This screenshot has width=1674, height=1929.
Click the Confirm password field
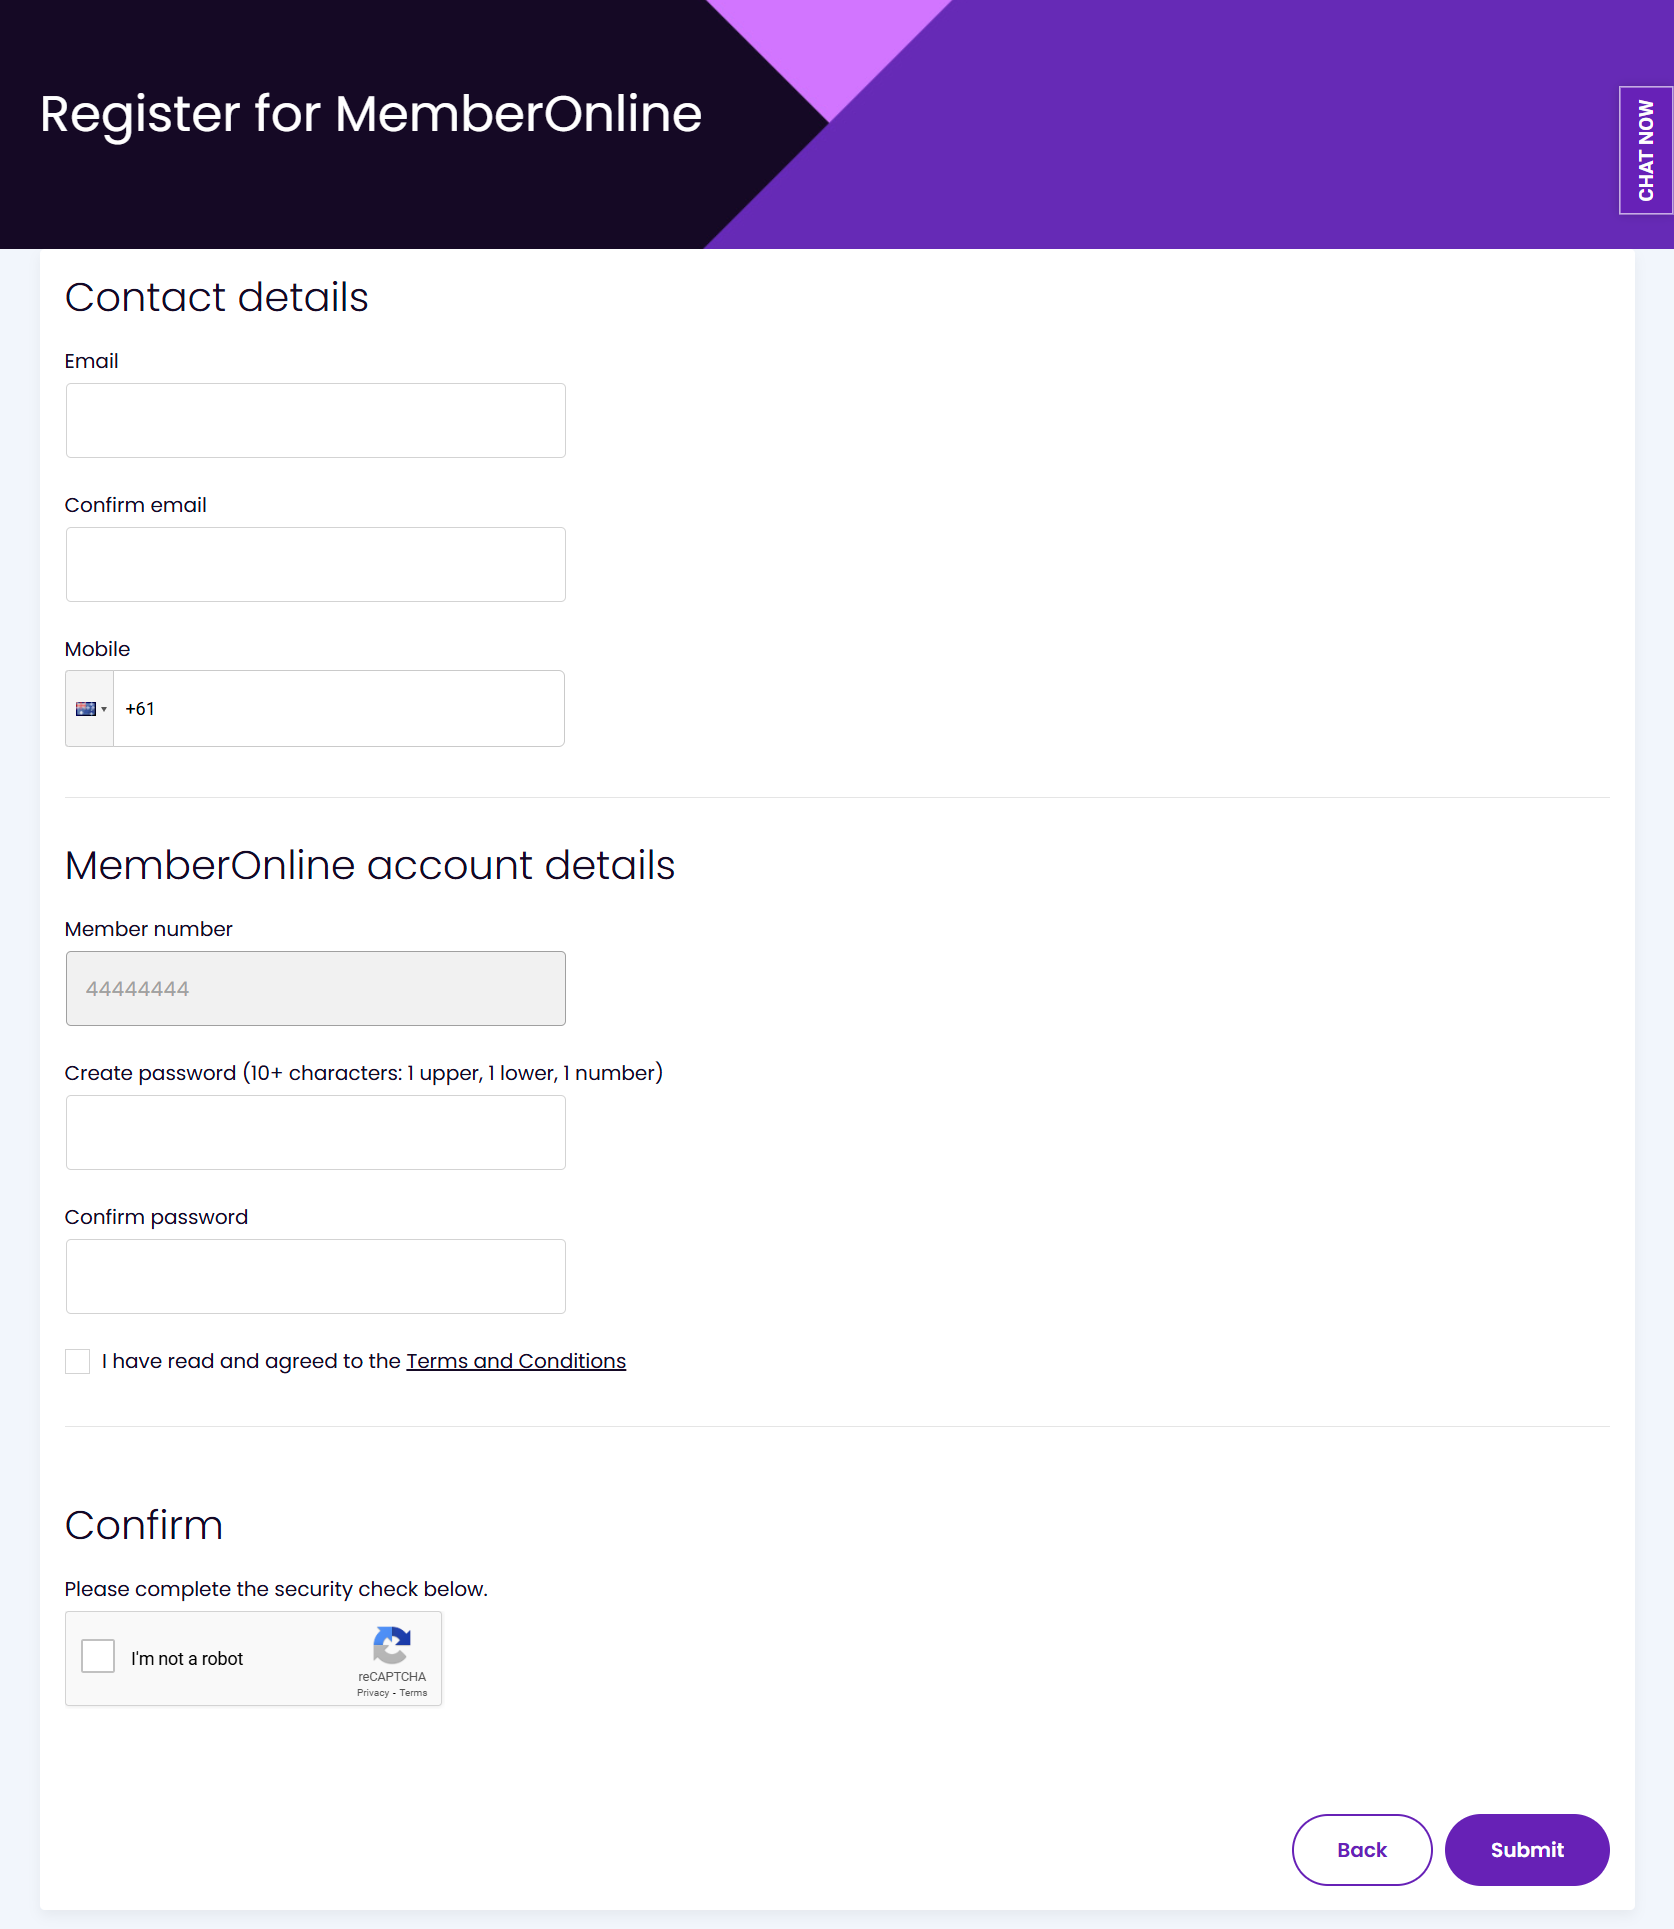pyautogui.click(x=316, y=1277)
